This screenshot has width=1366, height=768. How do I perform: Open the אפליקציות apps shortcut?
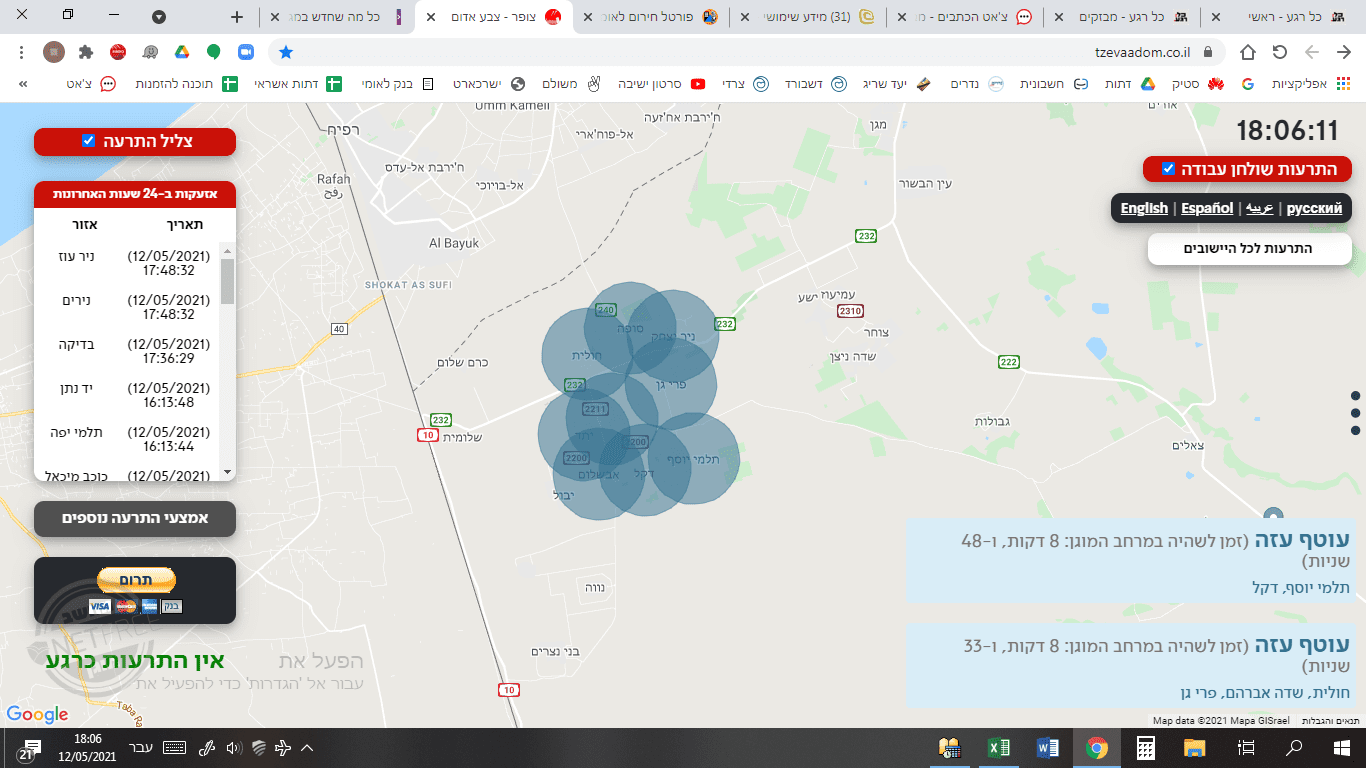(x=1311, y=84)
